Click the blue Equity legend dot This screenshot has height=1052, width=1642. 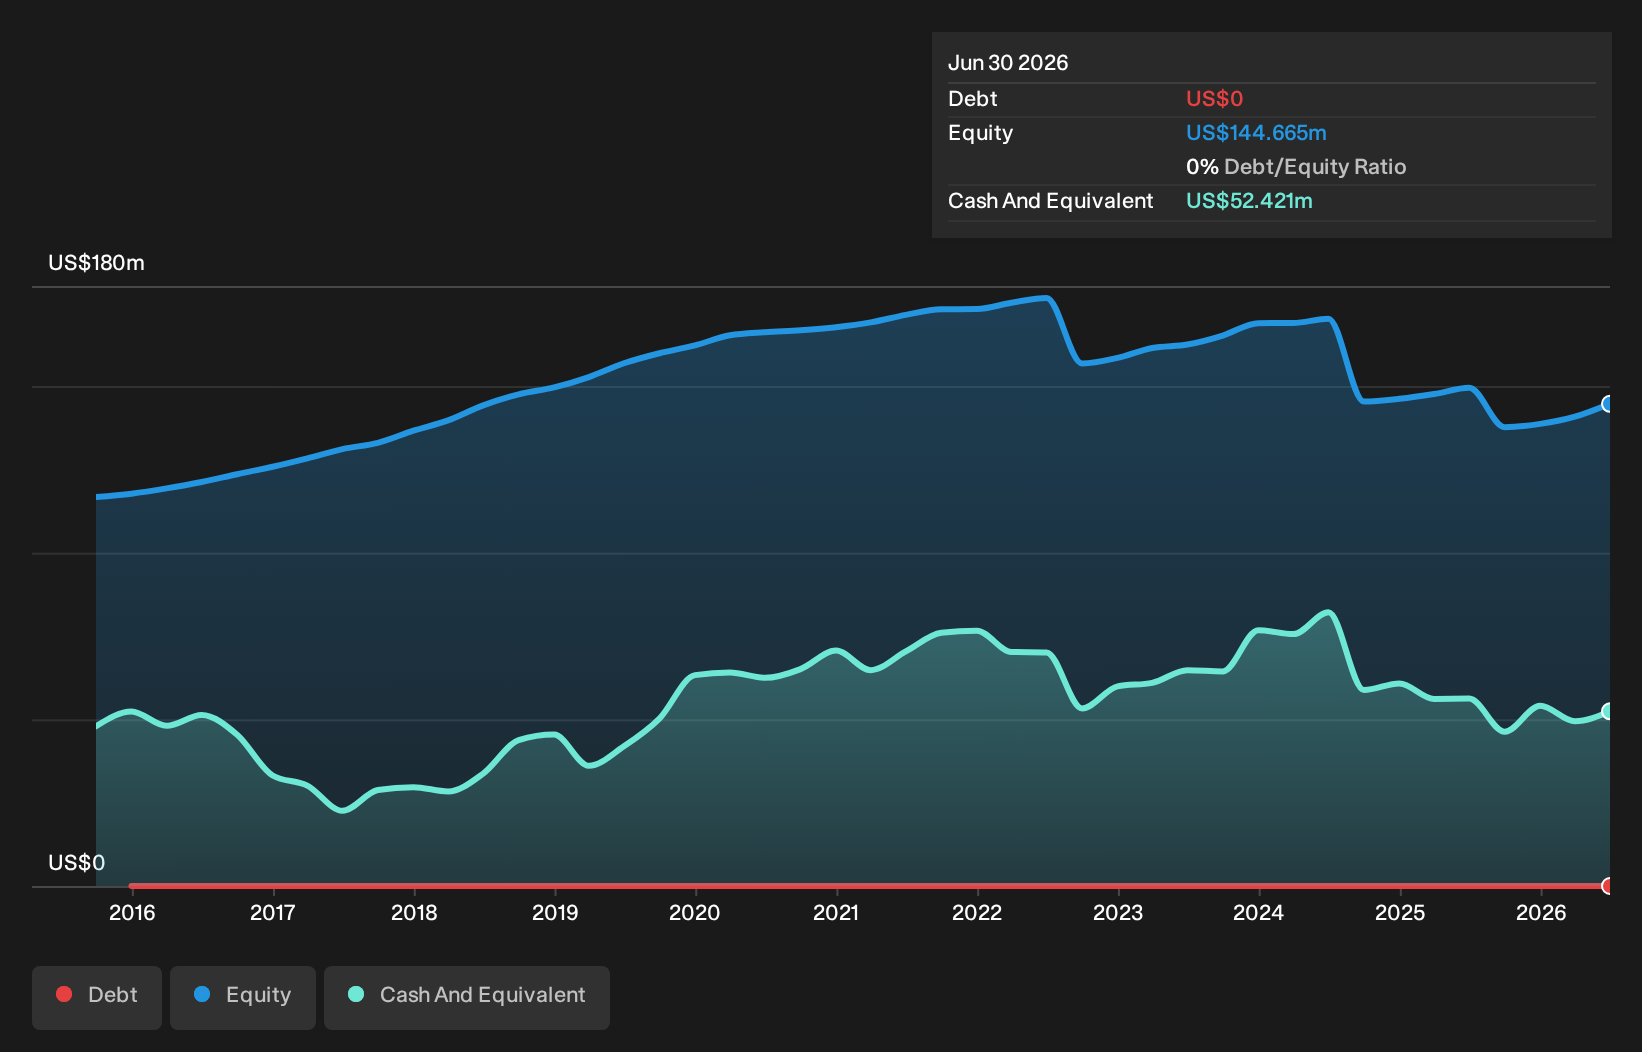tap(202, 994)
